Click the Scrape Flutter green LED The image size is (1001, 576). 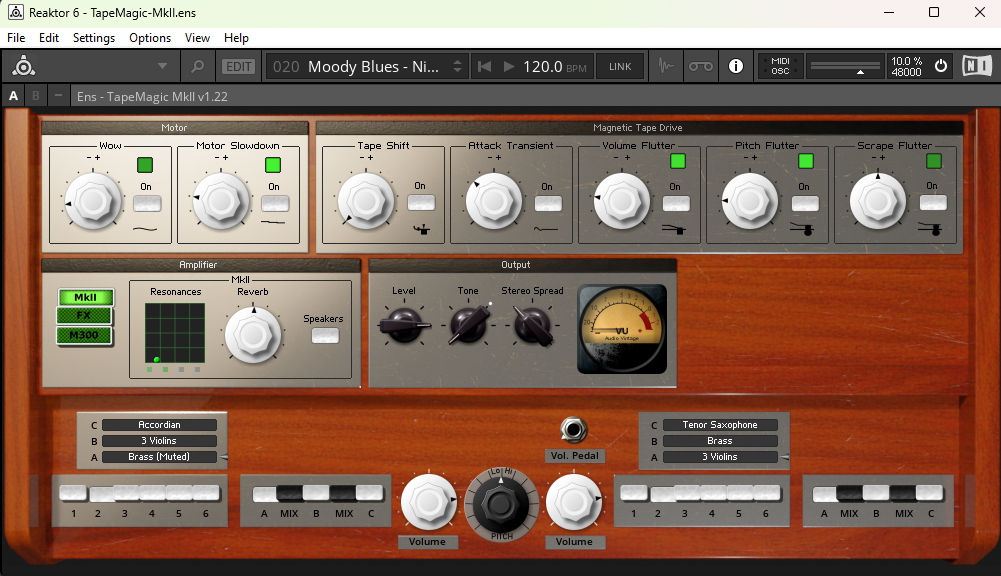(x=934, y=162)
